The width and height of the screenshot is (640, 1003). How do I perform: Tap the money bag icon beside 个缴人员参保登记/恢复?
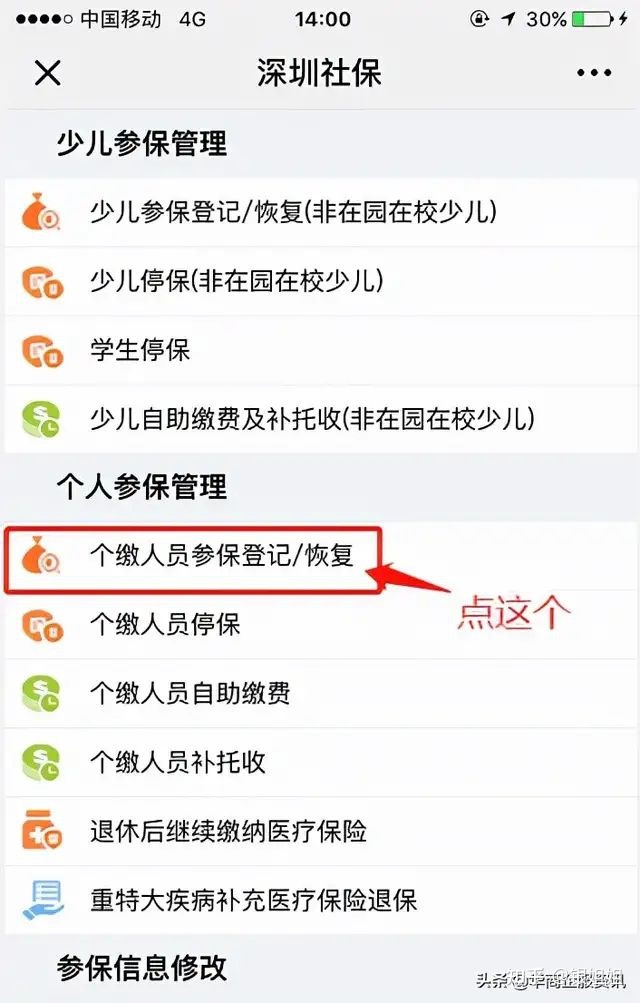coord(41,555)
